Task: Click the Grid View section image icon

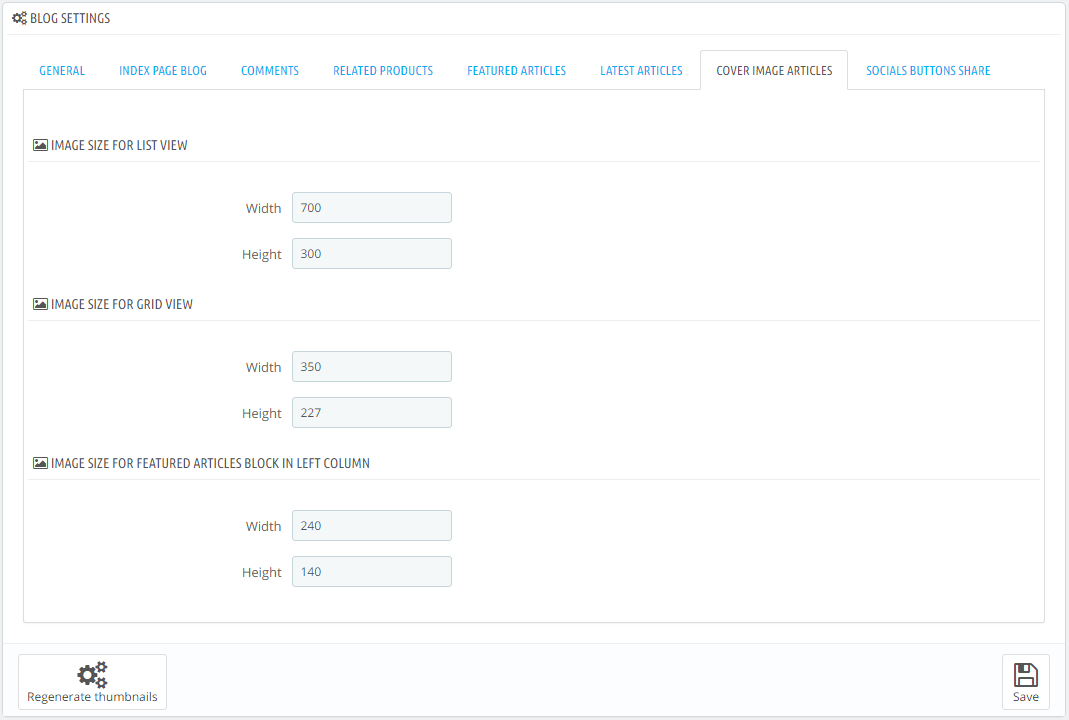Action: (x=40, y=304)
